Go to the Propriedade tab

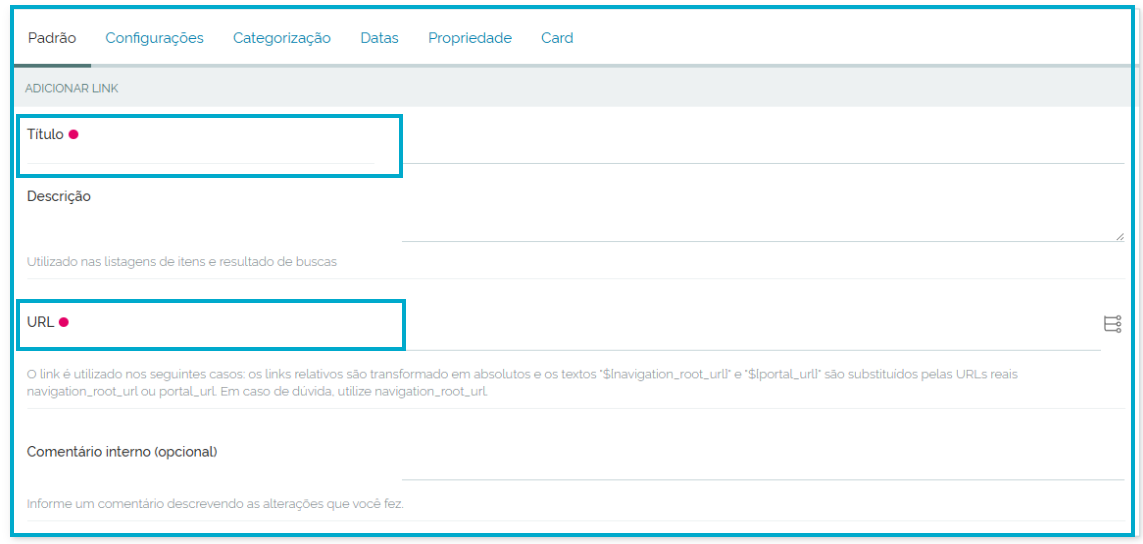[x=470, y=38]
